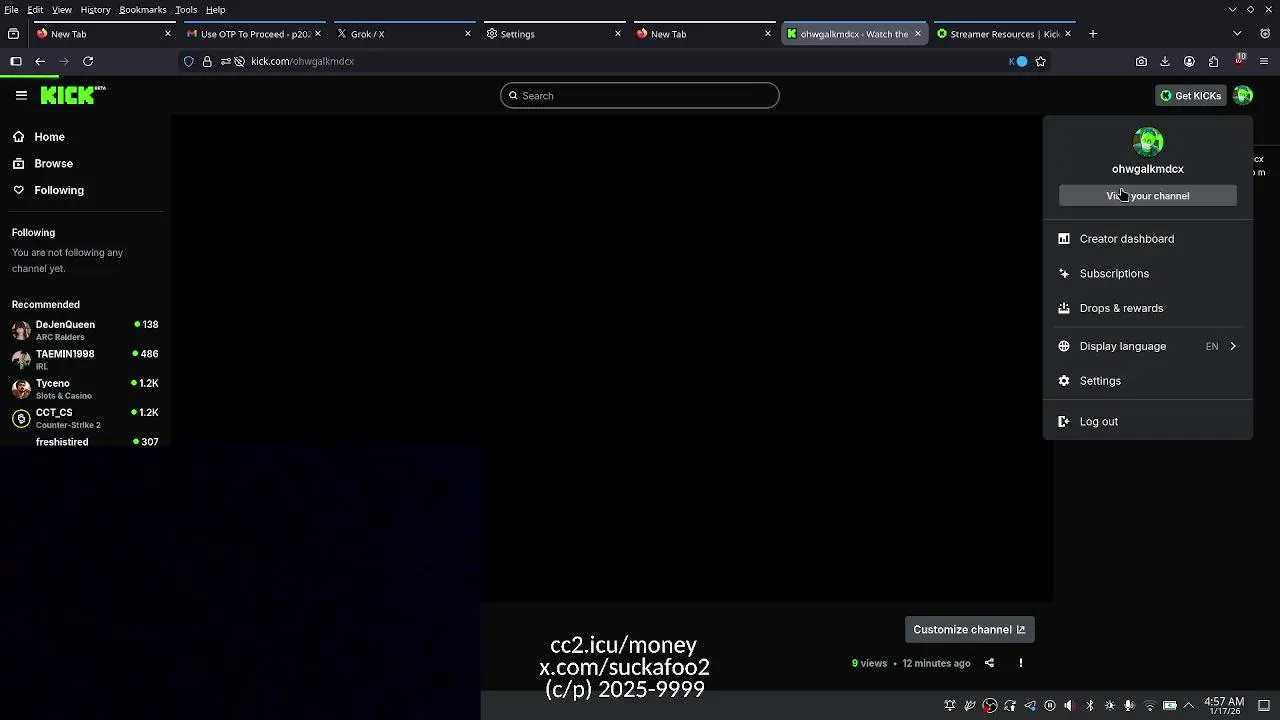This screenshot has width=1280, height=720.
Task: Open Drops & rewards from profile menu
Action: (x=1148, y=308)
